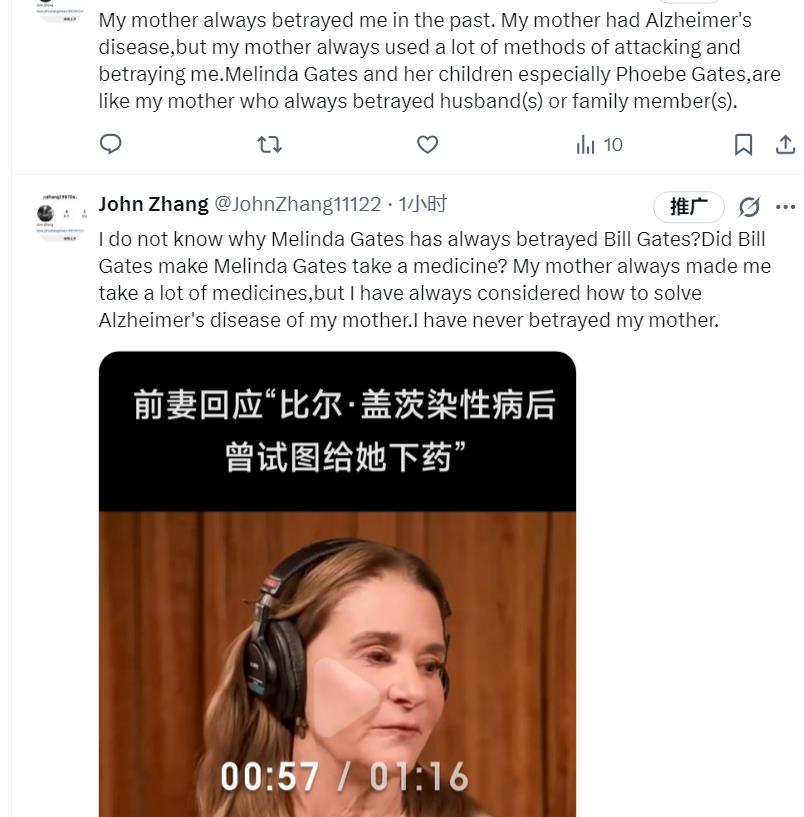The height and width of the screenshot is (817, 804).
Task: Open Grok explain icon beside 推广
Action: pos(749,207)
